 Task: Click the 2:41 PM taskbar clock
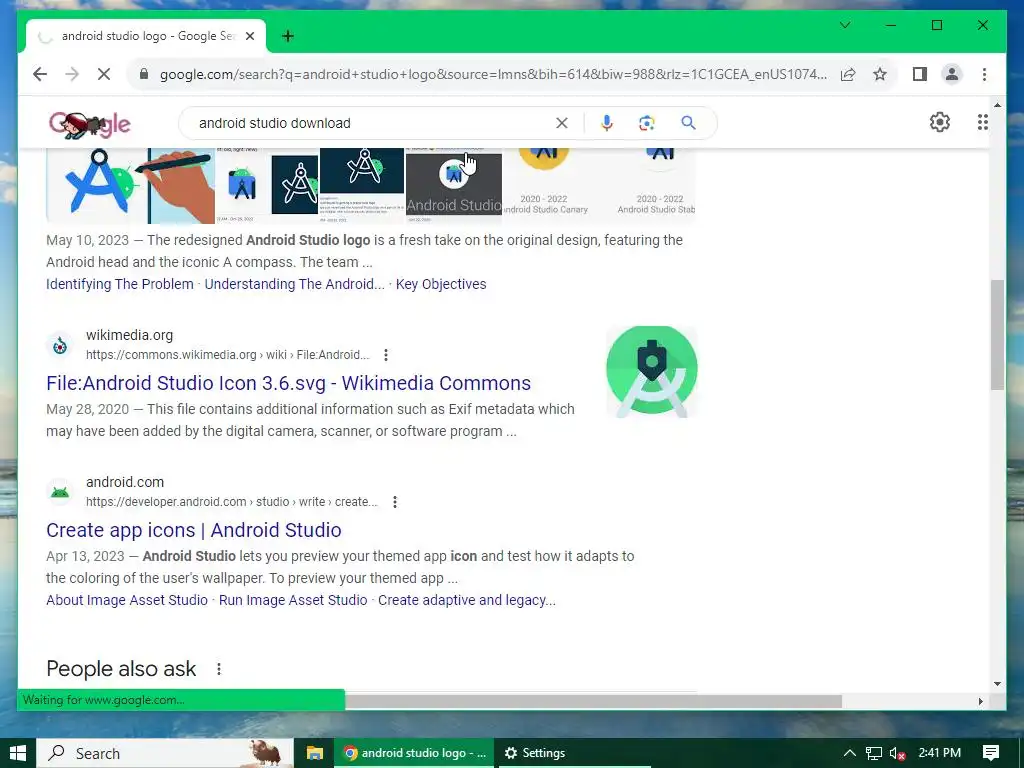tap(939, 753)
